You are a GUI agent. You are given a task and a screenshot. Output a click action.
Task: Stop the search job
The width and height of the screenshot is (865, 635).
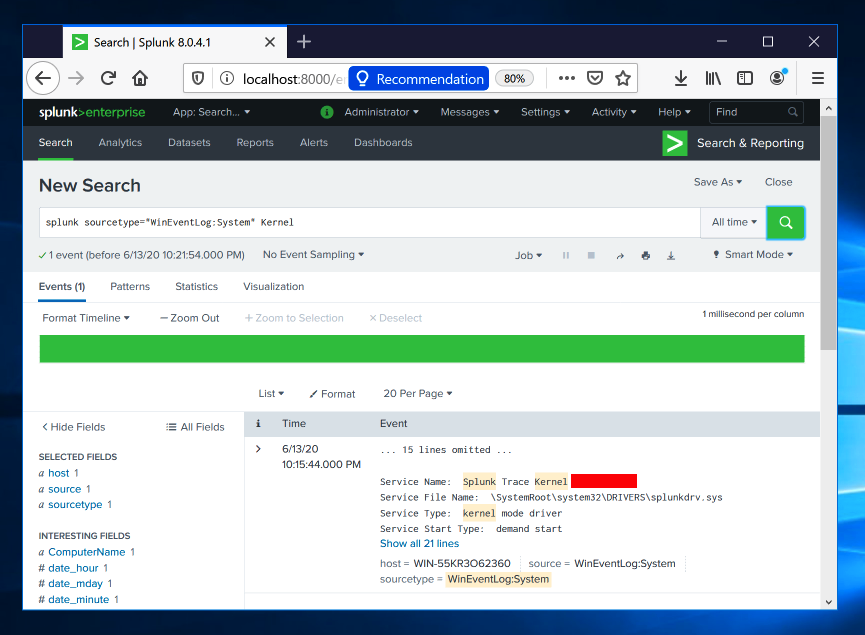click(x=591, y=256)
